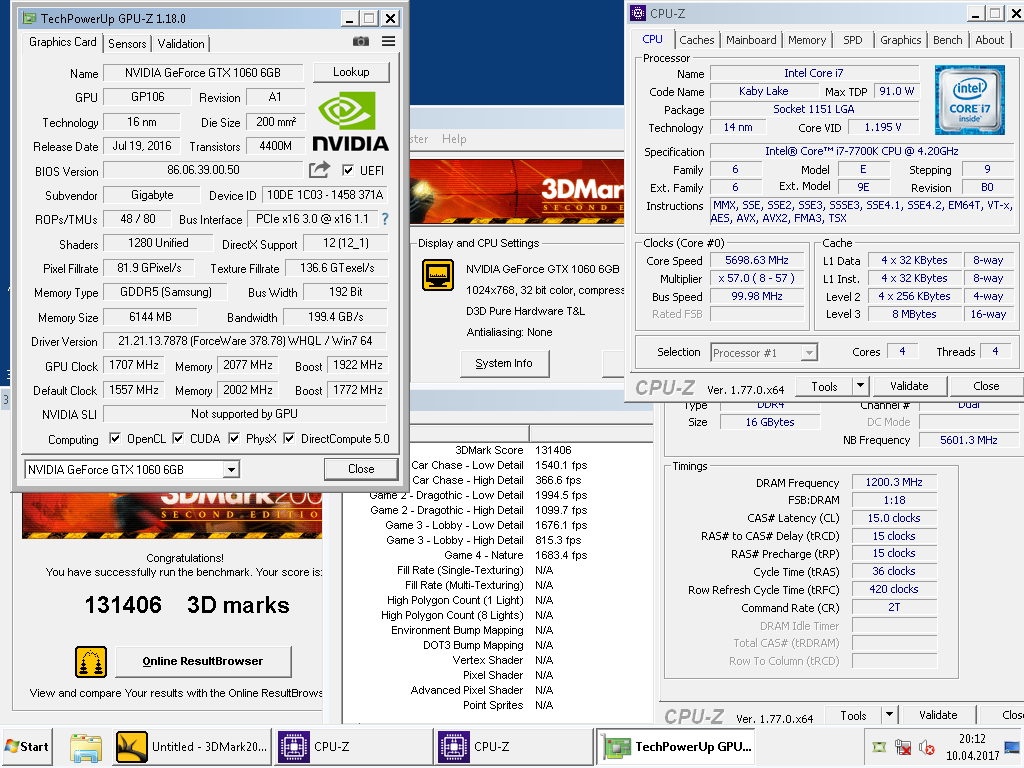This screenshot has width=1024, height=768.
Task: Click TechPowerUp GPU-Z taskbar item
Action: 675,746
